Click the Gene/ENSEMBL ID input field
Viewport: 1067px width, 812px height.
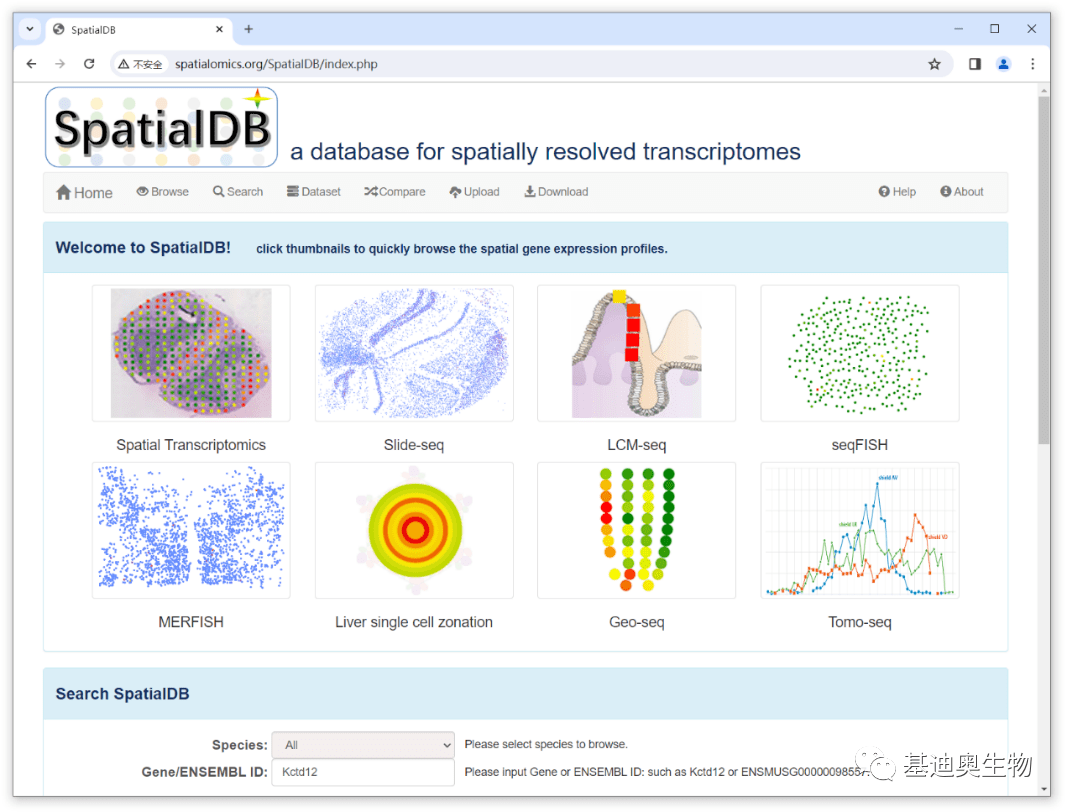[363, 772]
